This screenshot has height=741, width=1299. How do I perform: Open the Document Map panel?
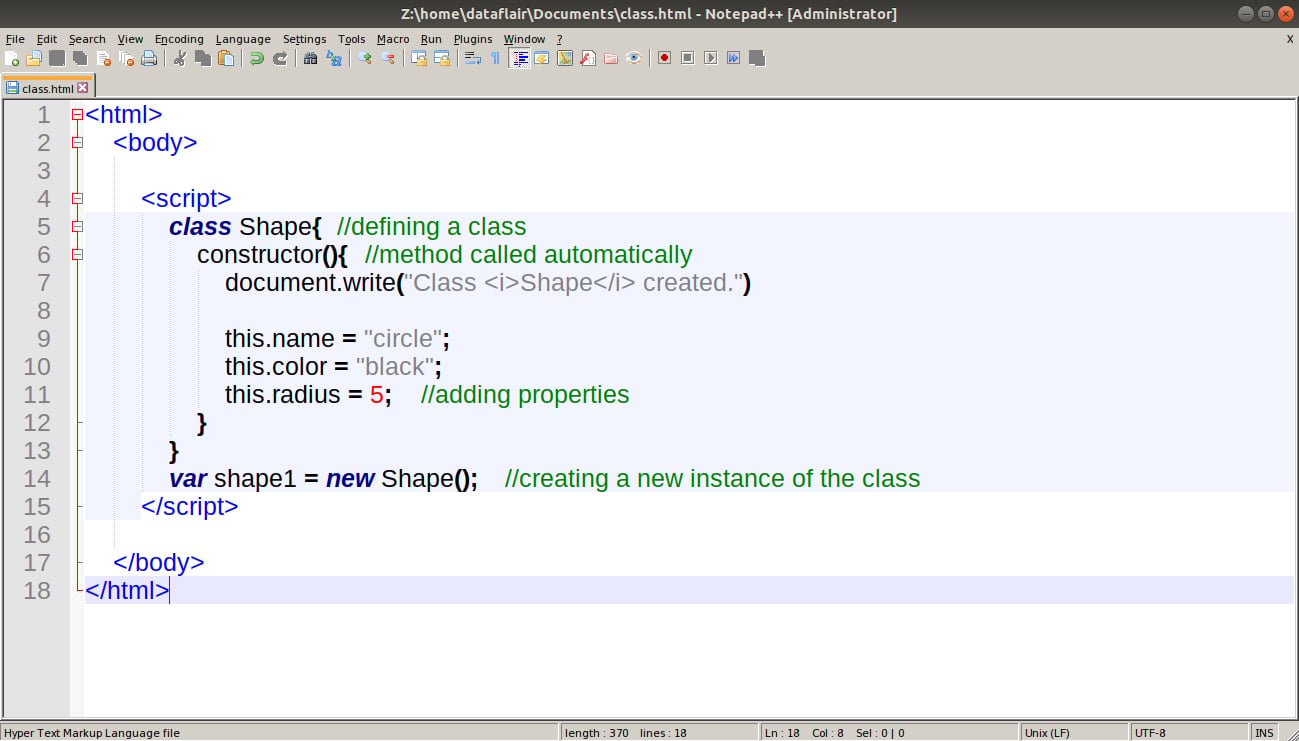(x=565, y=58)
